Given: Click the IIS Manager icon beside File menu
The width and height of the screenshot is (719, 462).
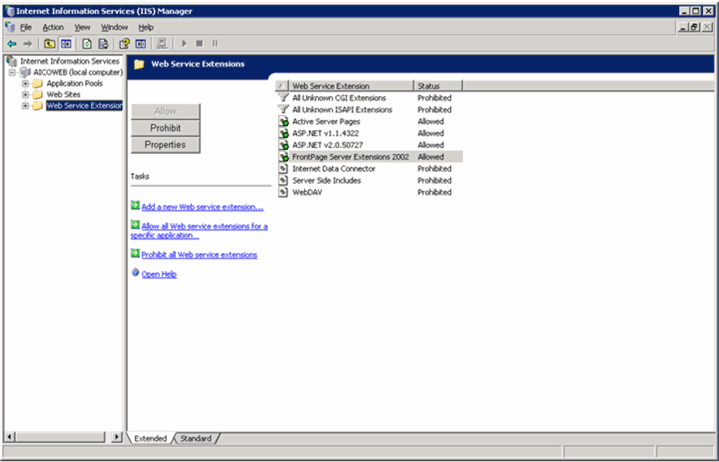Looking at the screenshot, I should pos(10,27).
